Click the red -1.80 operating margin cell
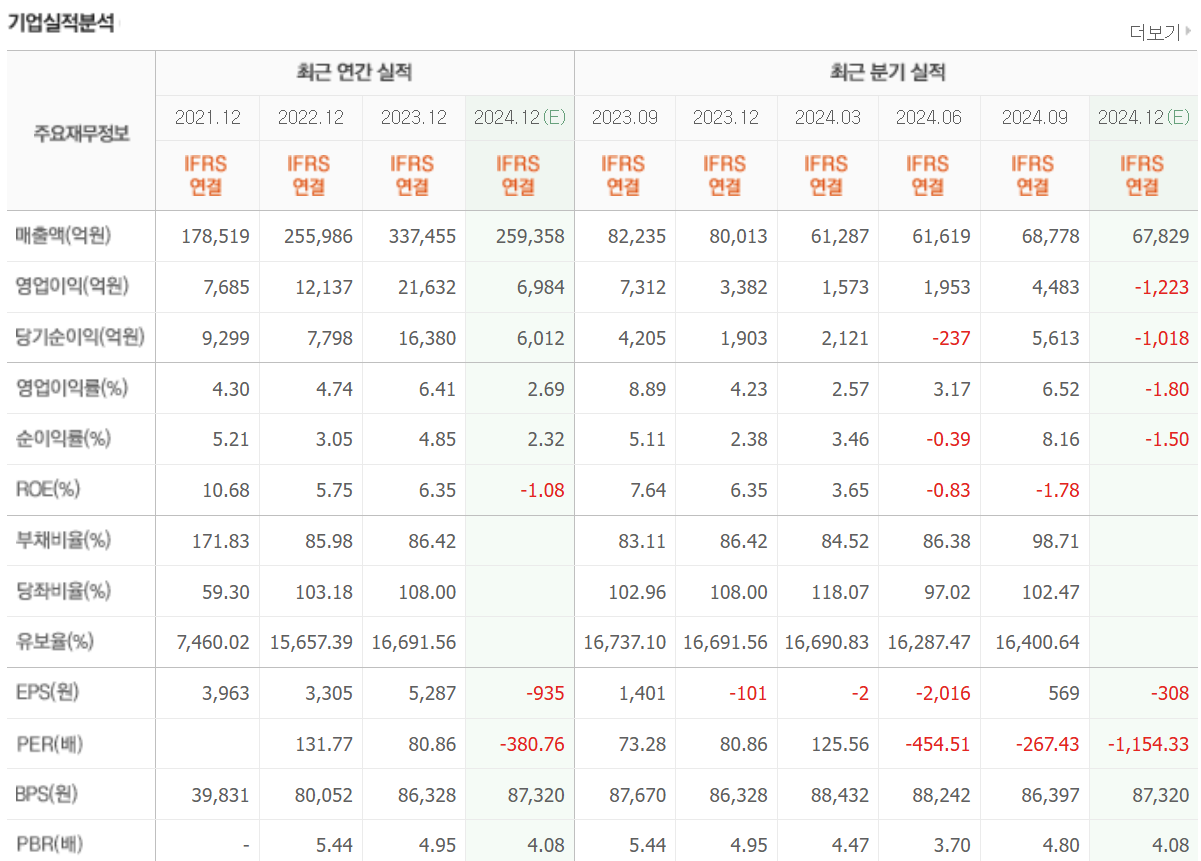The height and width of the screenshot is (861, 1201). pyautogui.click(x=1167, y=390)
